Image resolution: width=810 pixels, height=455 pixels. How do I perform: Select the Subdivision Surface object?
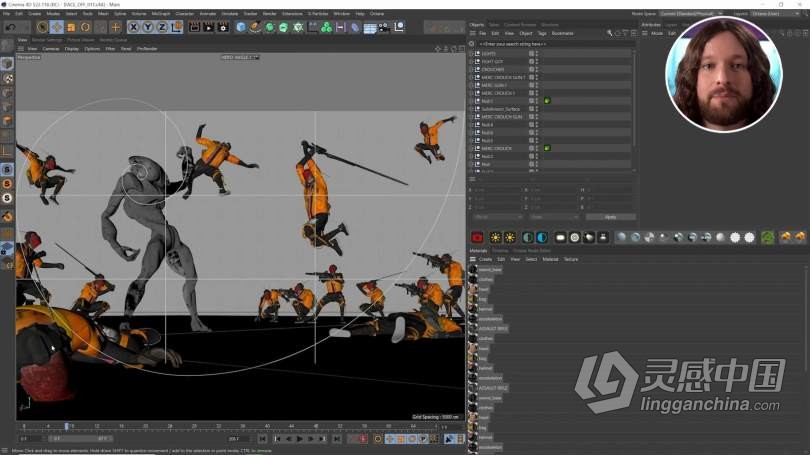[501, 109]
